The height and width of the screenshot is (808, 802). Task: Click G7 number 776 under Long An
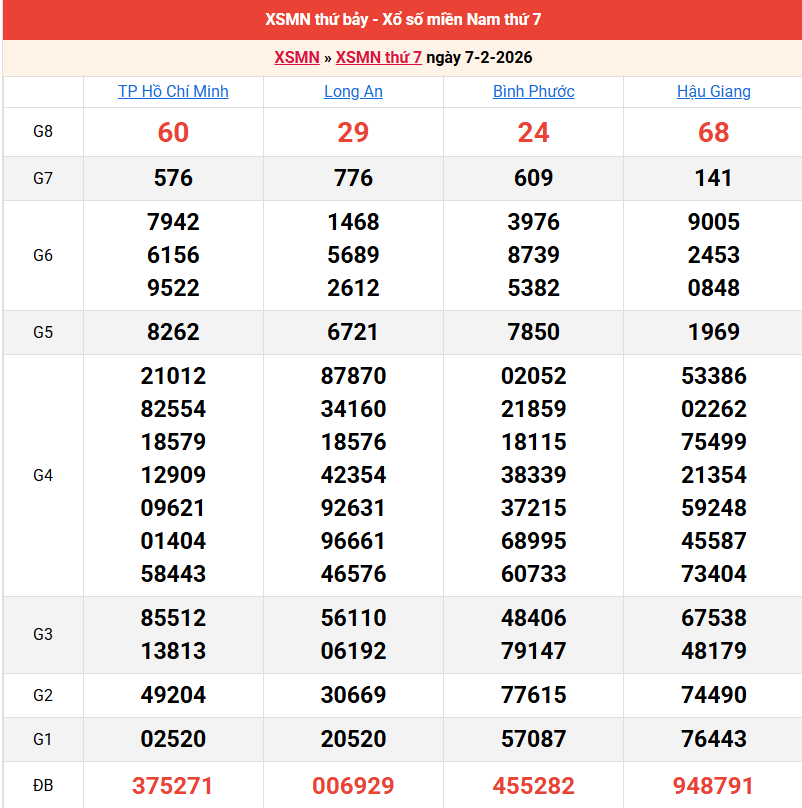coord(353,178)
